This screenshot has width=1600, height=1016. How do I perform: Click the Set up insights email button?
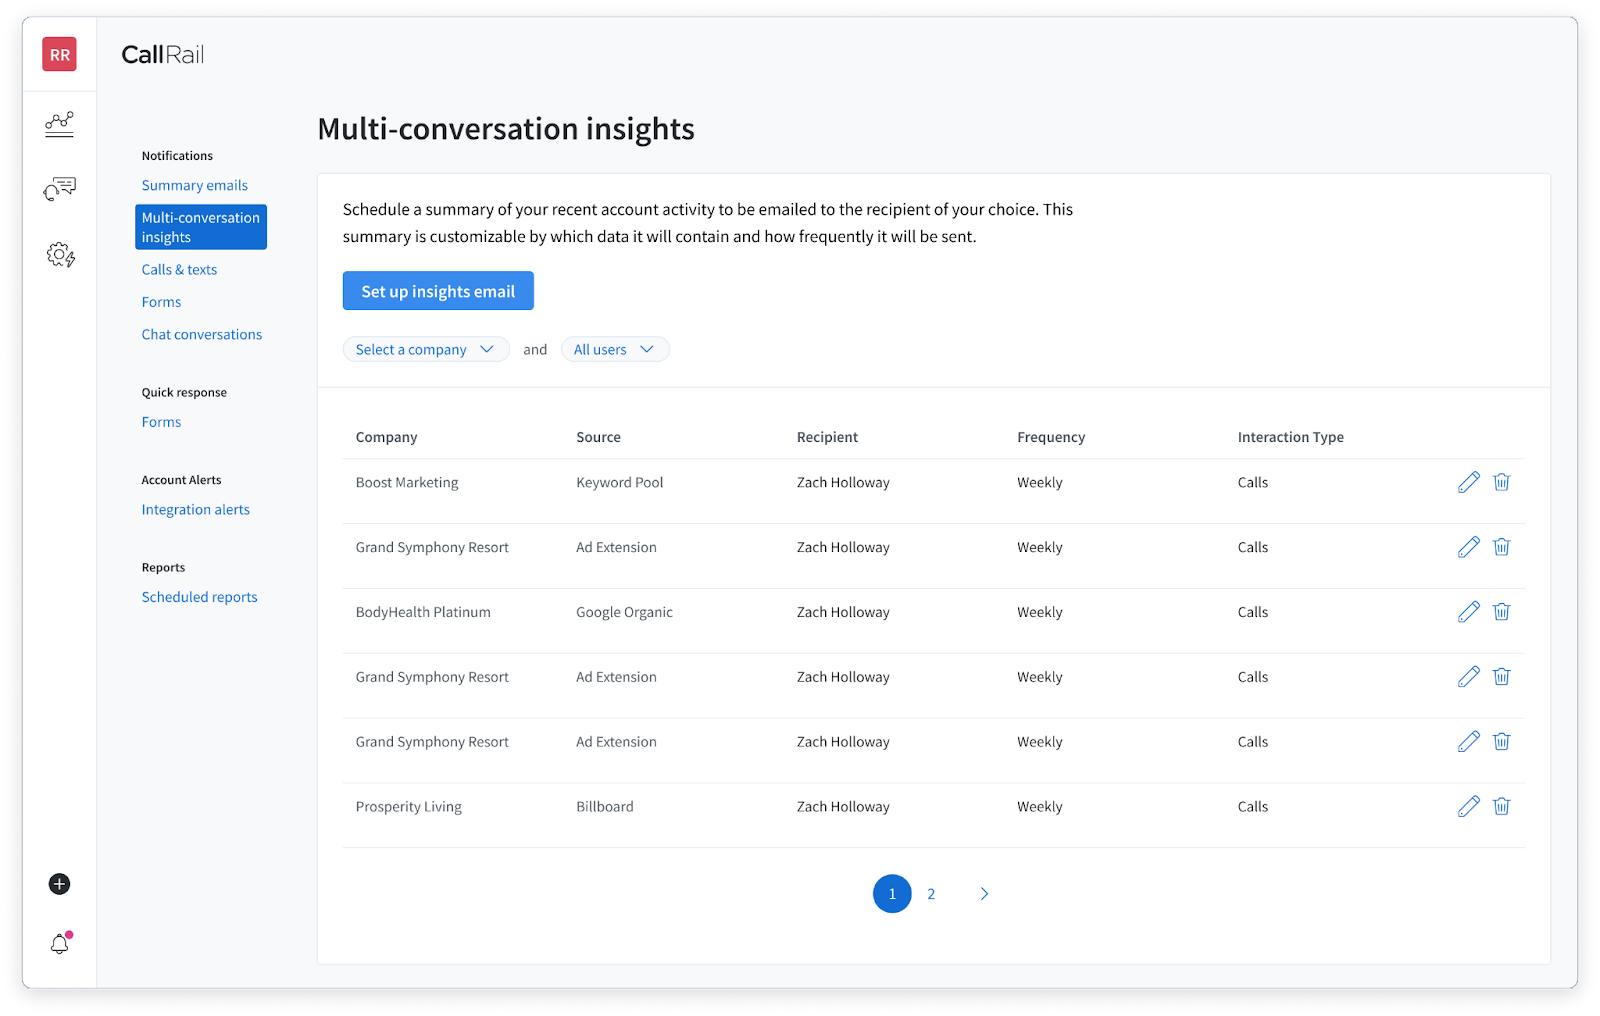tap(437, 290)
